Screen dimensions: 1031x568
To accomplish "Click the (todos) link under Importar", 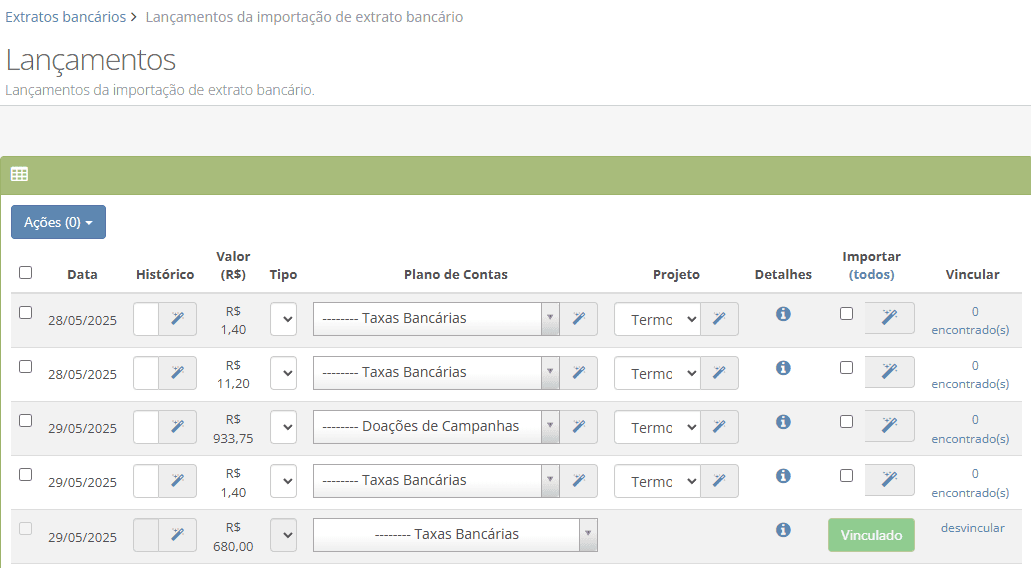I will [871, 275].
